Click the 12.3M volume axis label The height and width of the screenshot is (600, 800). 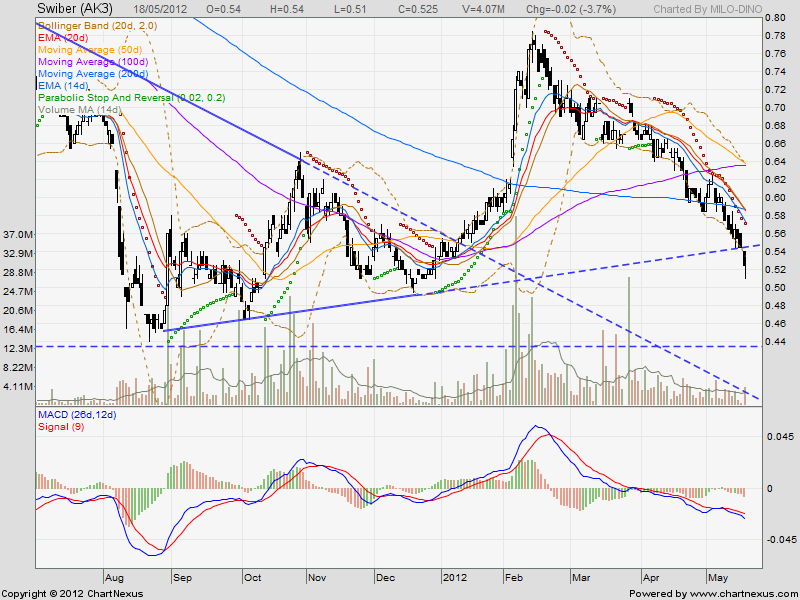click(x=18, y=348)
